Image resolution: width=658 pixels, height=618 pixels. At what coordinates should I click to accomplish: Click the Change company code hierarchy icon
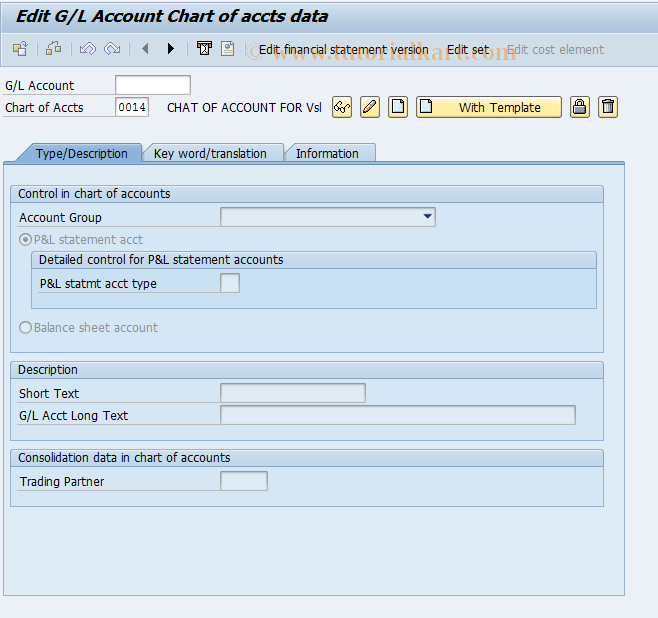pos(53,49)
